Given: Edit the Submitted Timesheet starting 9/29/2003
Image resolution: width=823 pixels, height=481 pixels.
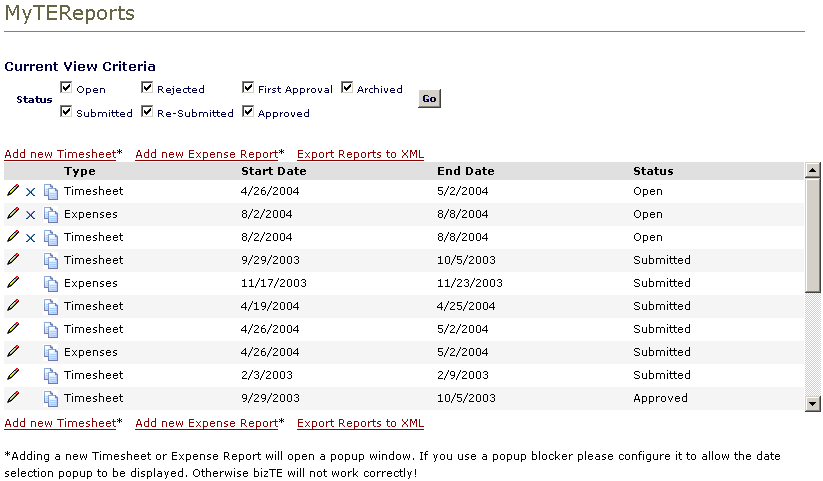Looking at the screenshot, I should coord(13,259).
